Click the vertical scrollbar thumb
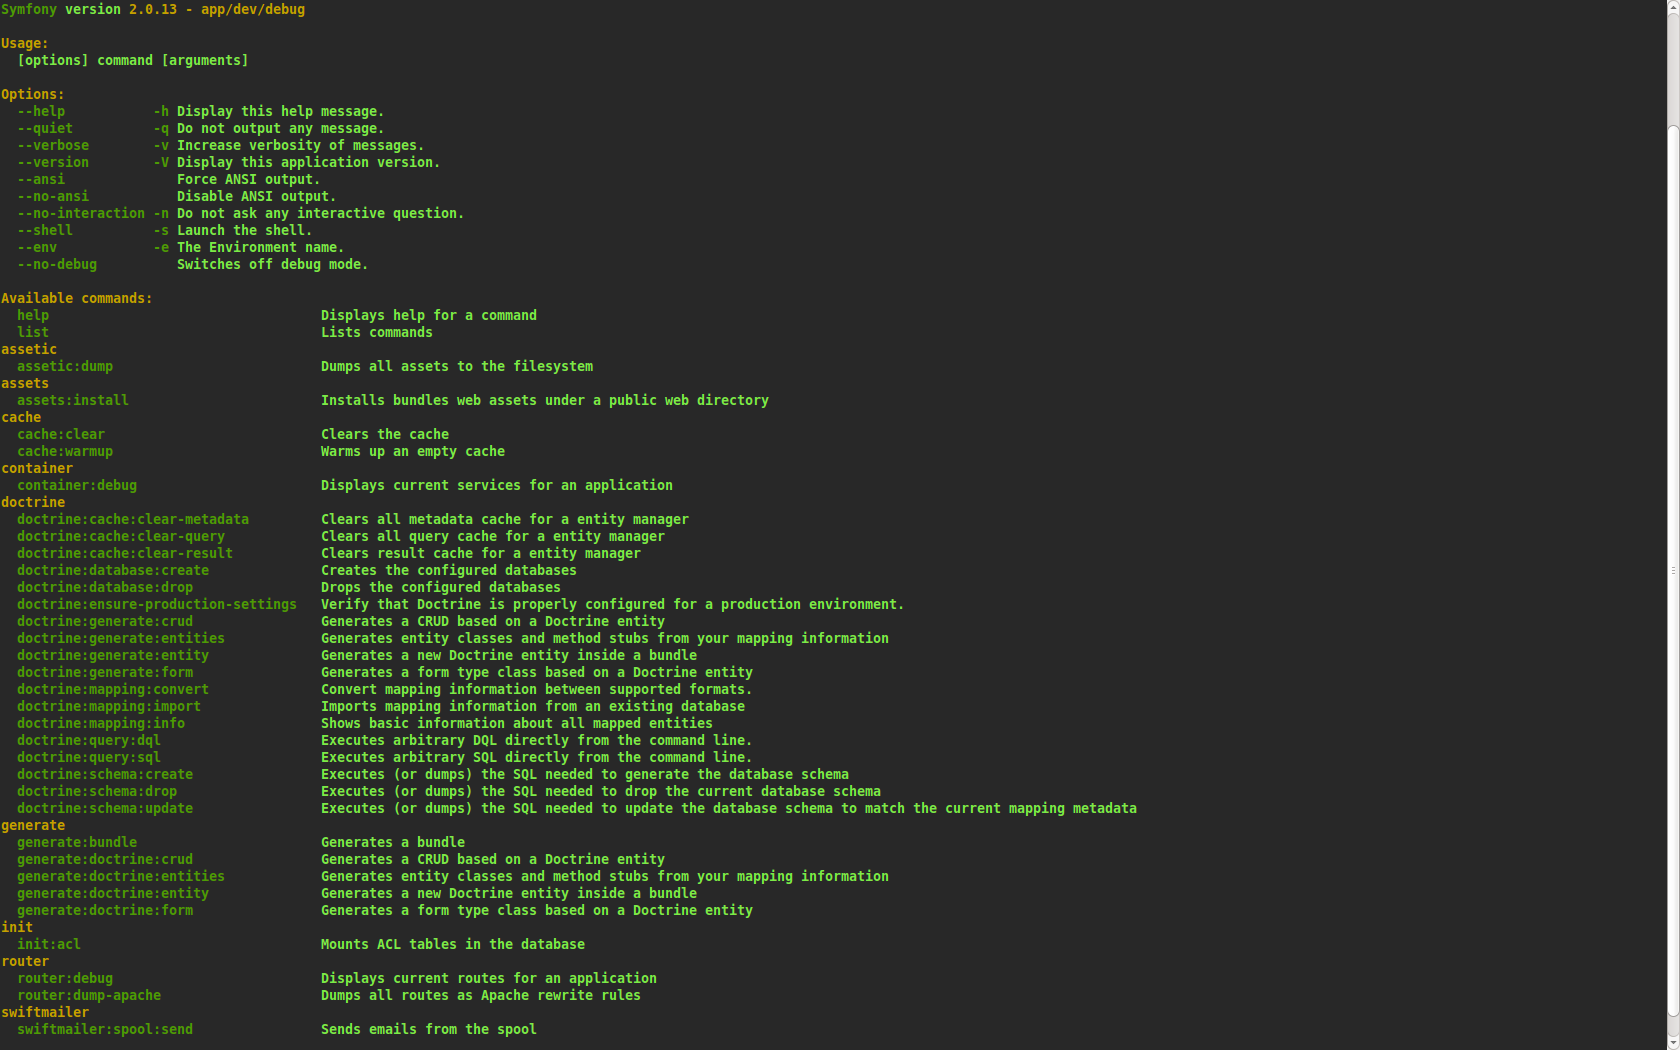Image resolution: width=1680 pixels, height=1050 pixels. click(x=1673, y=571)
